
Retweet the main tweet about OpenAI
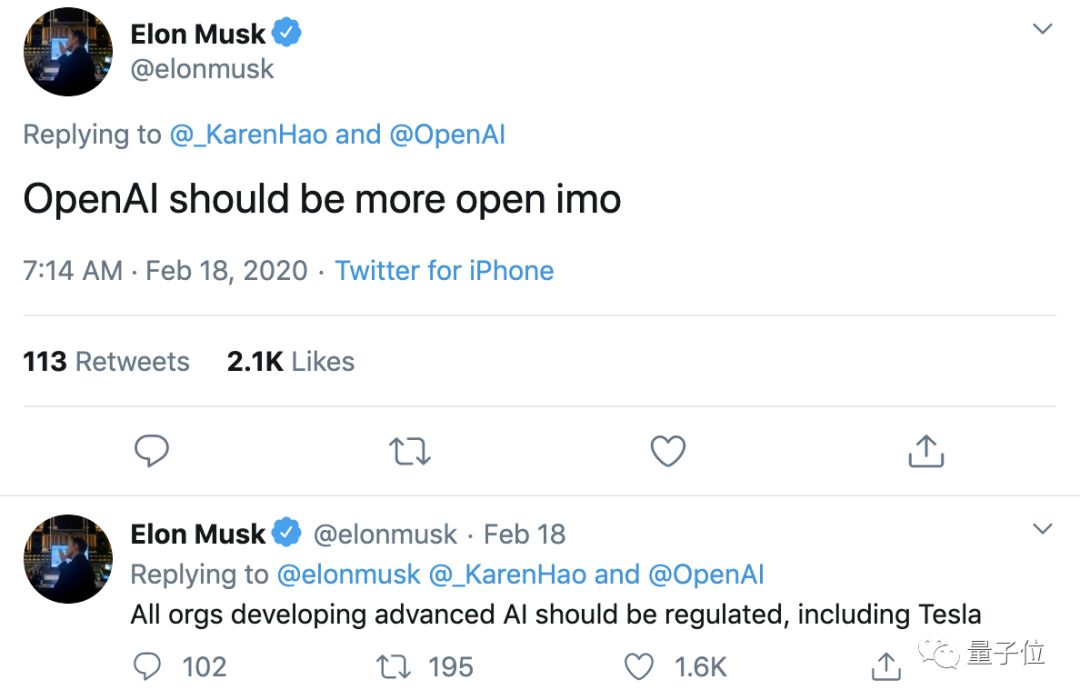[x=409, y=452]
